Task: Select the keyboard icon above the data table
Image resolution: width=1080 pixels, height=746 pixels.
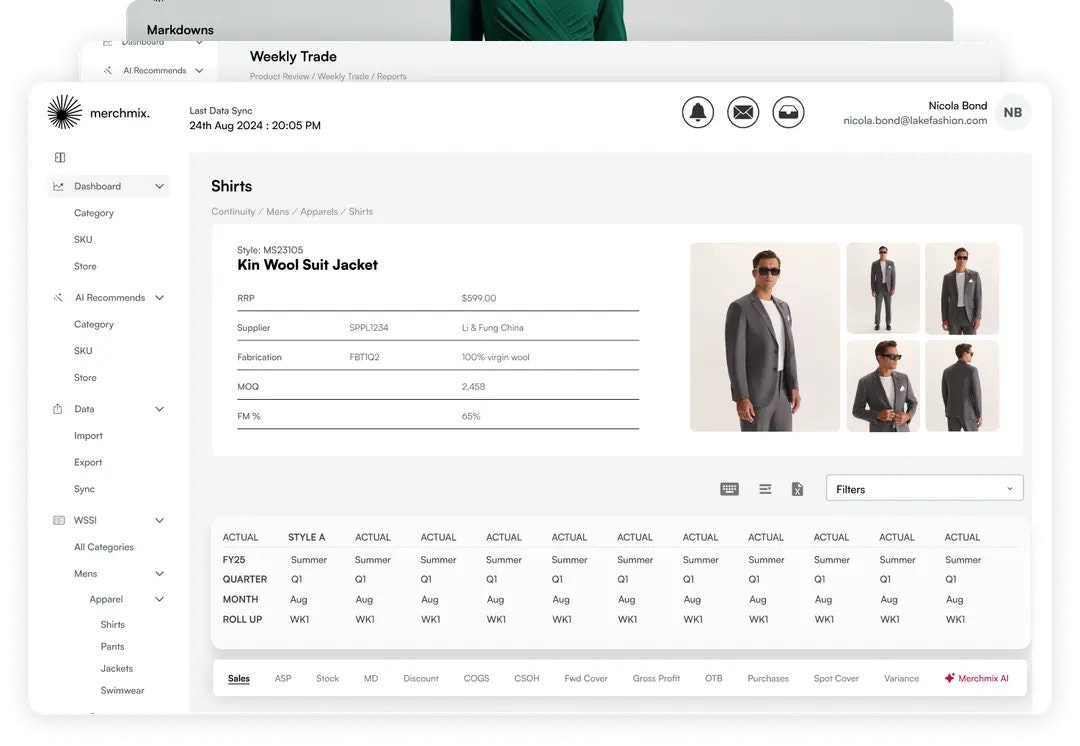Action: pos(729,489)
